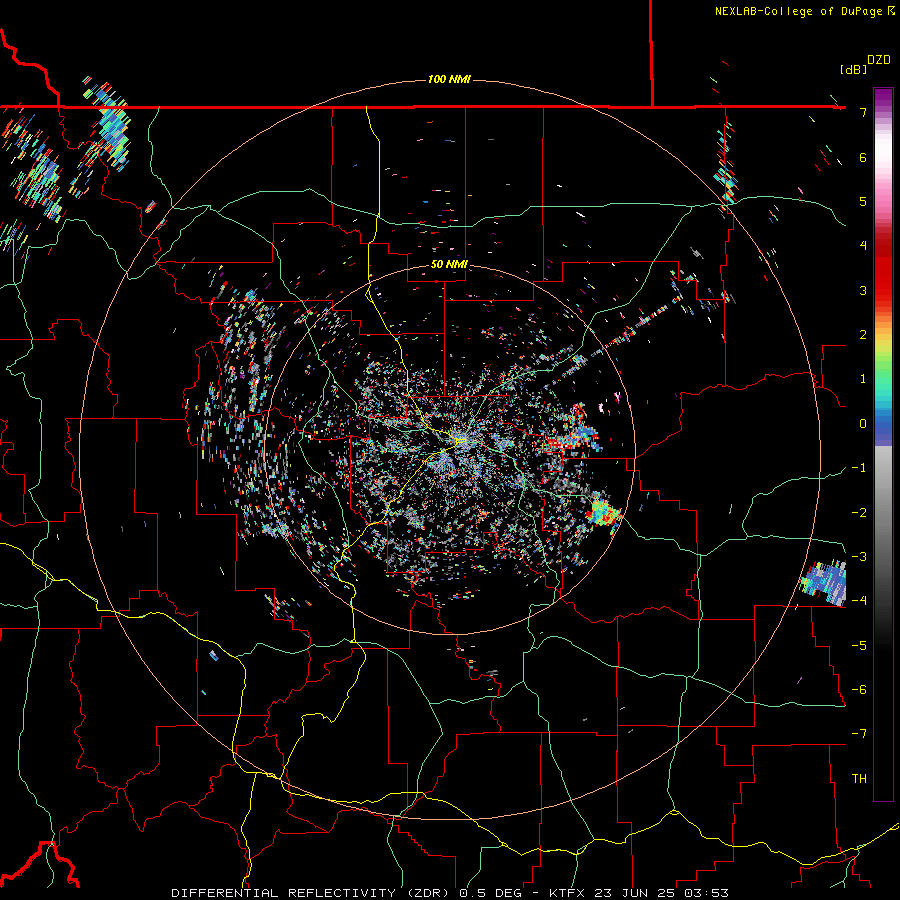Click the legend value -2

859,513
